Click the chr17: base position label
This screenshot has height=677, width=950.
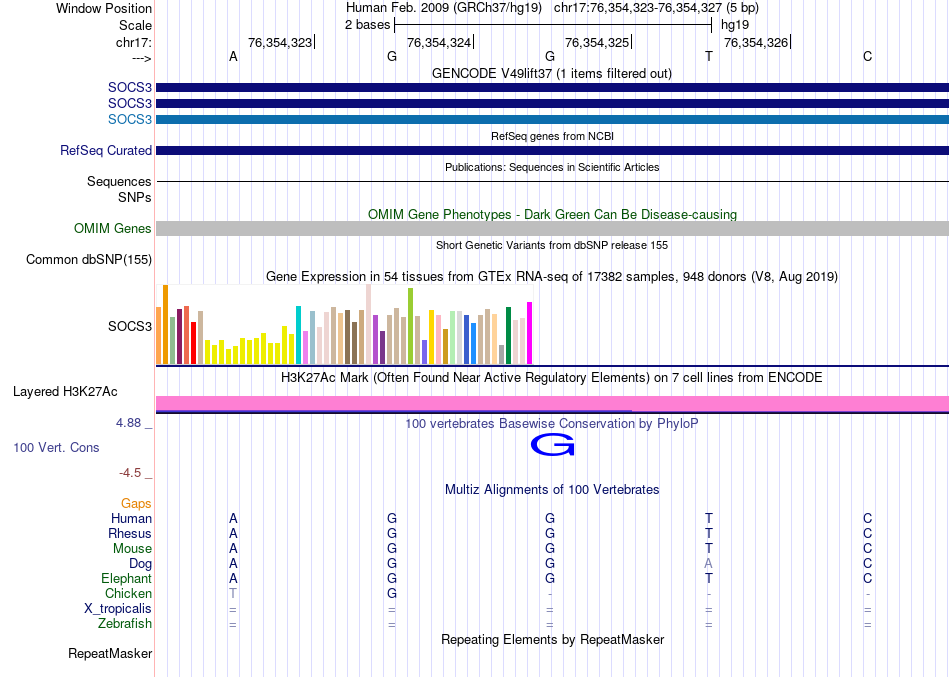click(133, 42)
